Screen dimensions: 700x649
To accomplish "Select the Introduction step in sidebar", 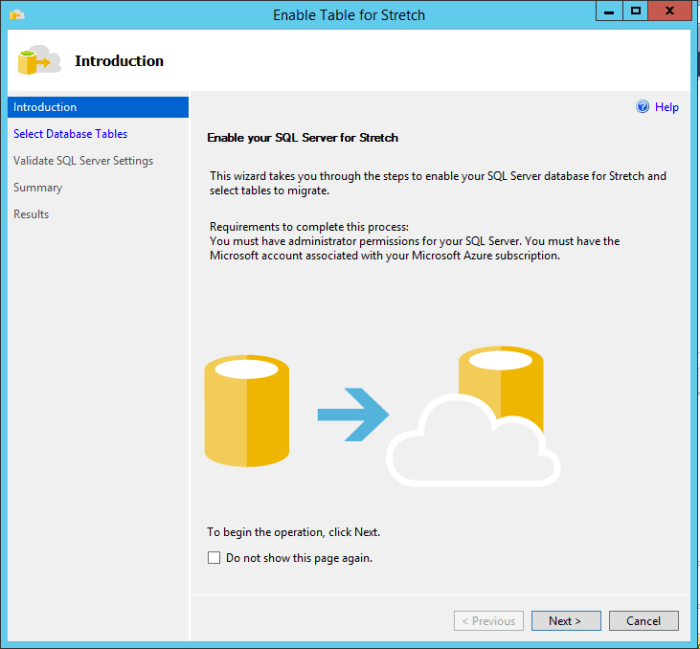I will pos(98,107).
